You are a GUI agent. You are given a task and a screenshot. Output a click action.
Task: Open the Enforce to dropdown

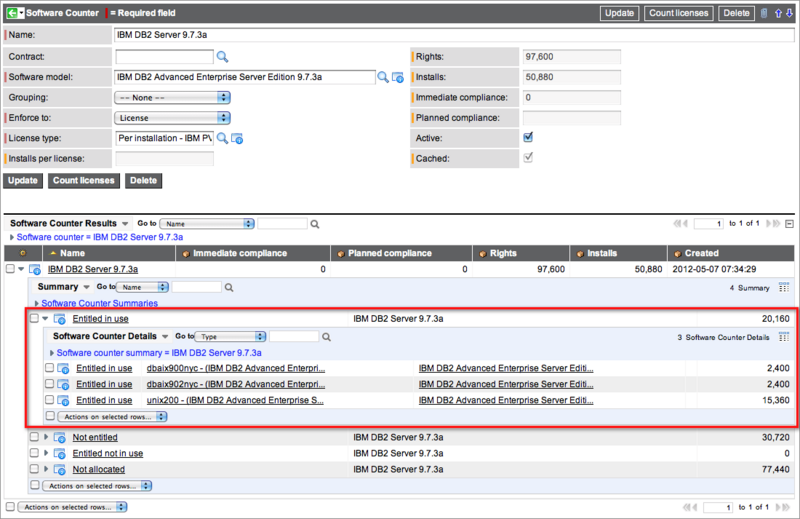pos(172,118)
